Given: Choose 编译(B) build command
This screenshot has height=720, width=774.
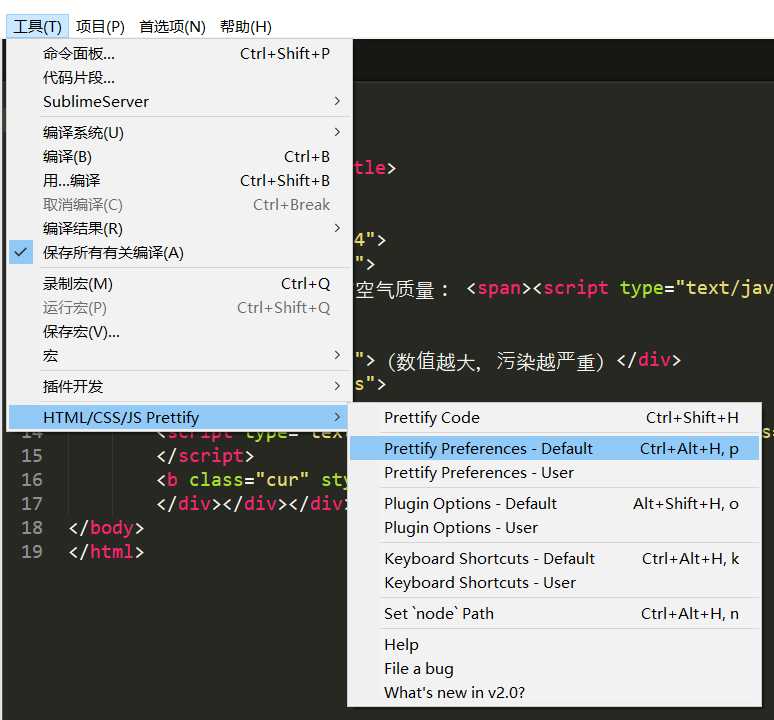Looking at the screenshot, I should (x=179, y=156).
